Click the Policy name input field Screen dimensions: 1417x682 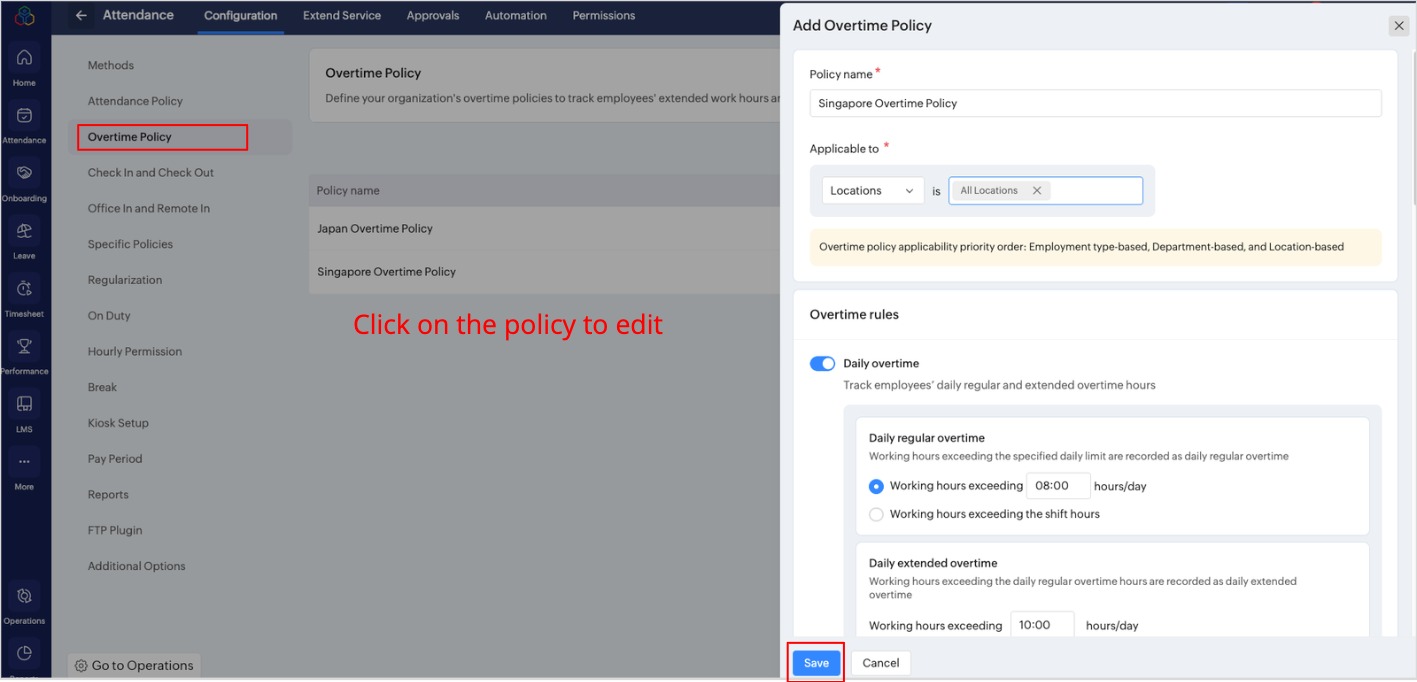pyautogui.click(x=1095, y=103)
